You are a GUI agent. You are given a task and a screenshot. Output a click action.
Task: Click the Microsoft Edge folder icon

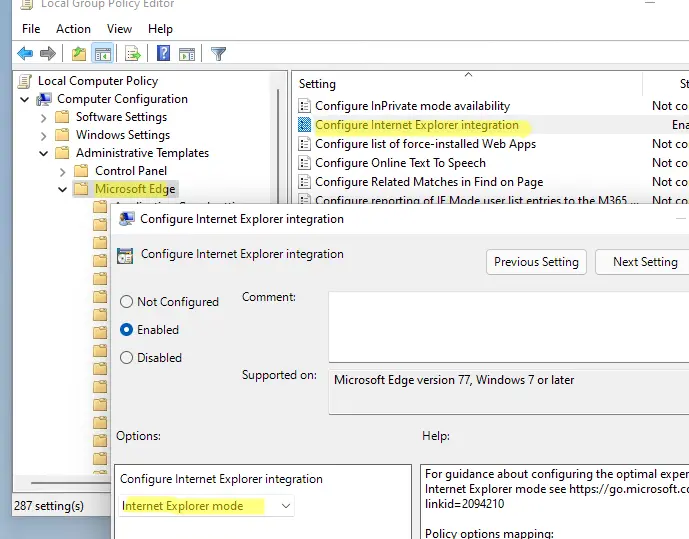coord(81,189)
